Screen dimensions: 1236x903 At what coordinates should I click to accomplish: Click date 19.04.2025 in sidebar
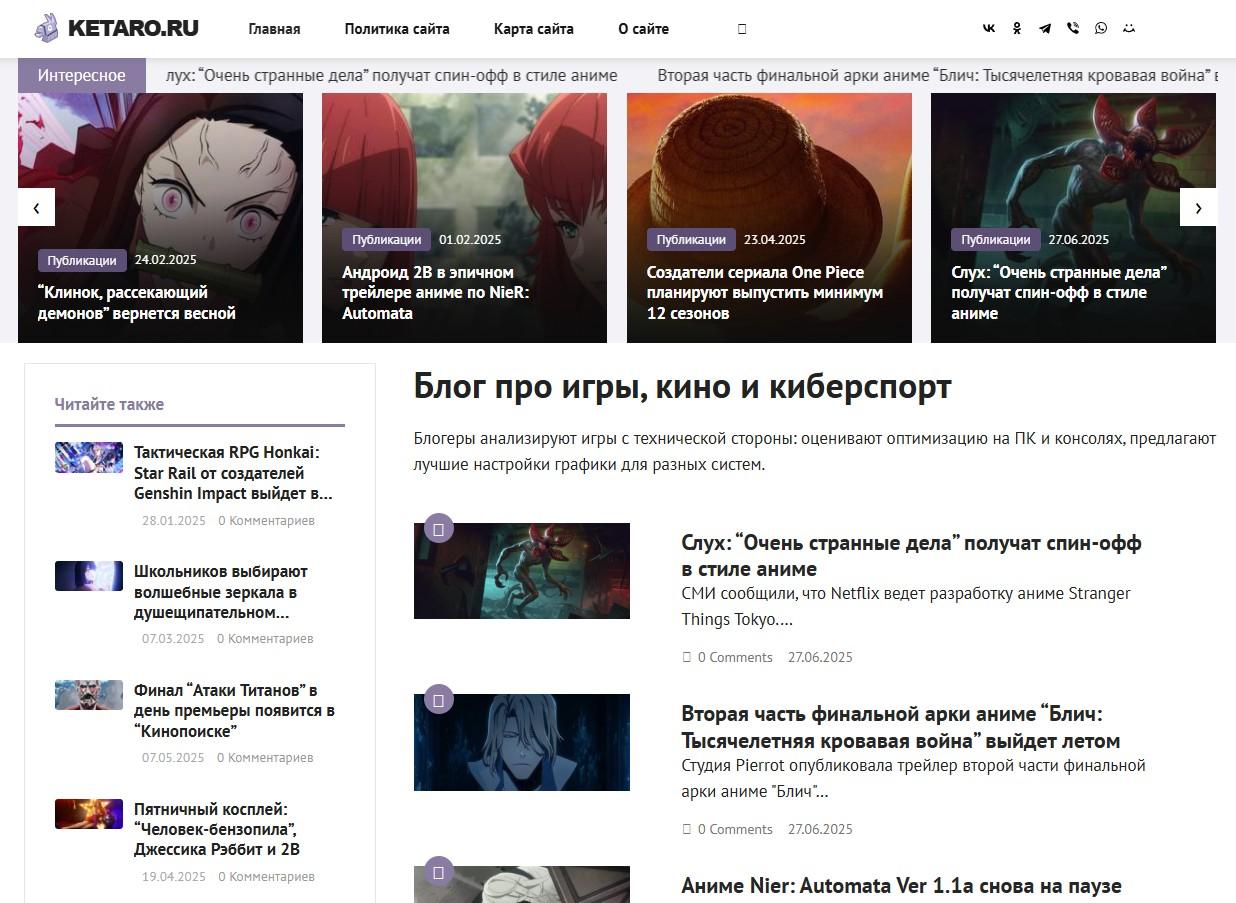click(x=174, y=876)
